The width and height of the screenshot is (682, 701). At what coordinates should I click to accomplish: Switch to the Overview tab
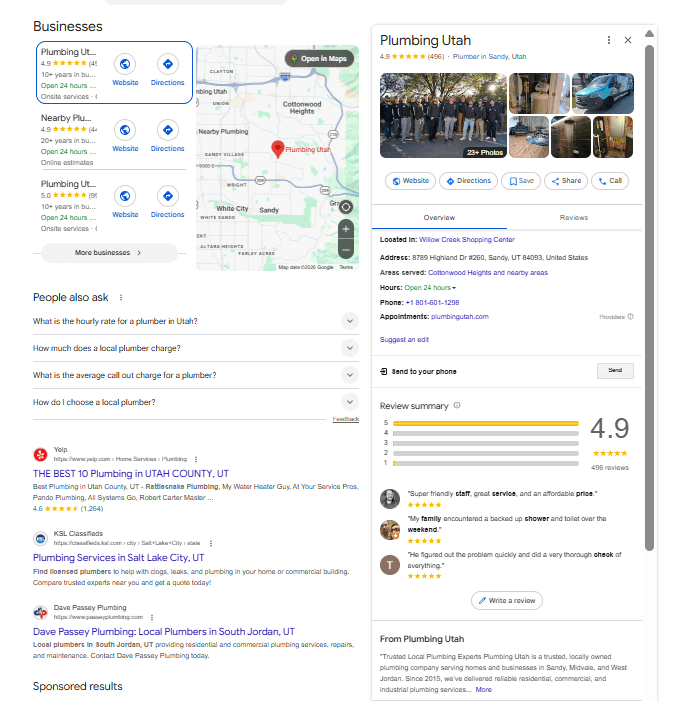(439, 218)
